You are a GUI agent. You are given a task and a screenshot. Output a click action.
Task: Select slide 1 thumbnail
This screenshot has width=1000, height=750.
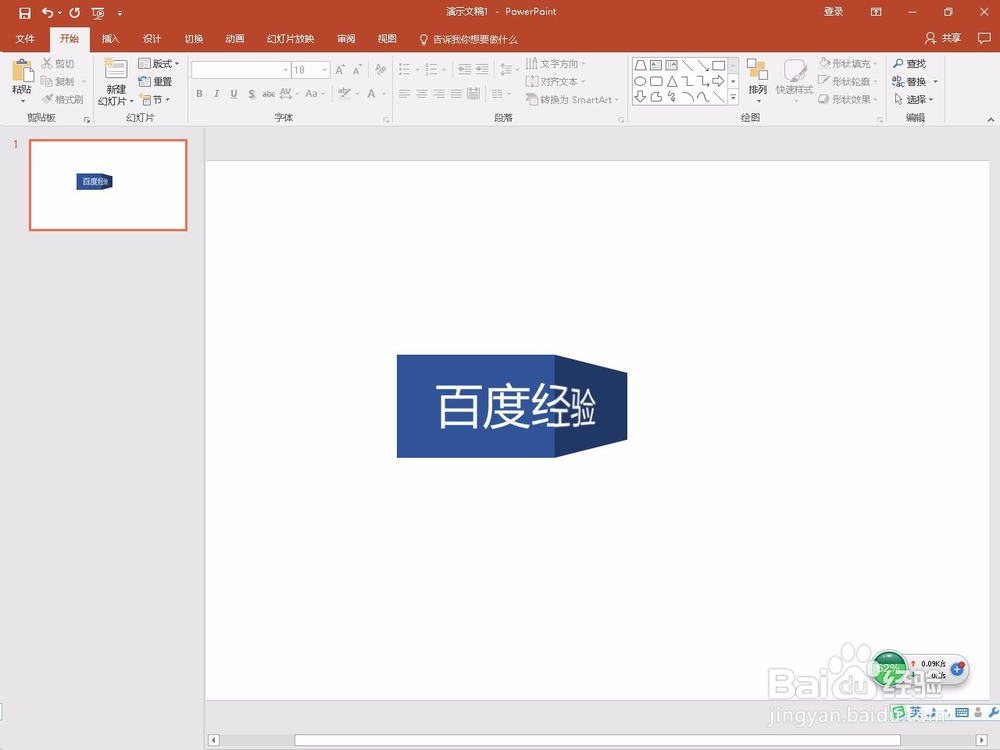coord(108,185)
